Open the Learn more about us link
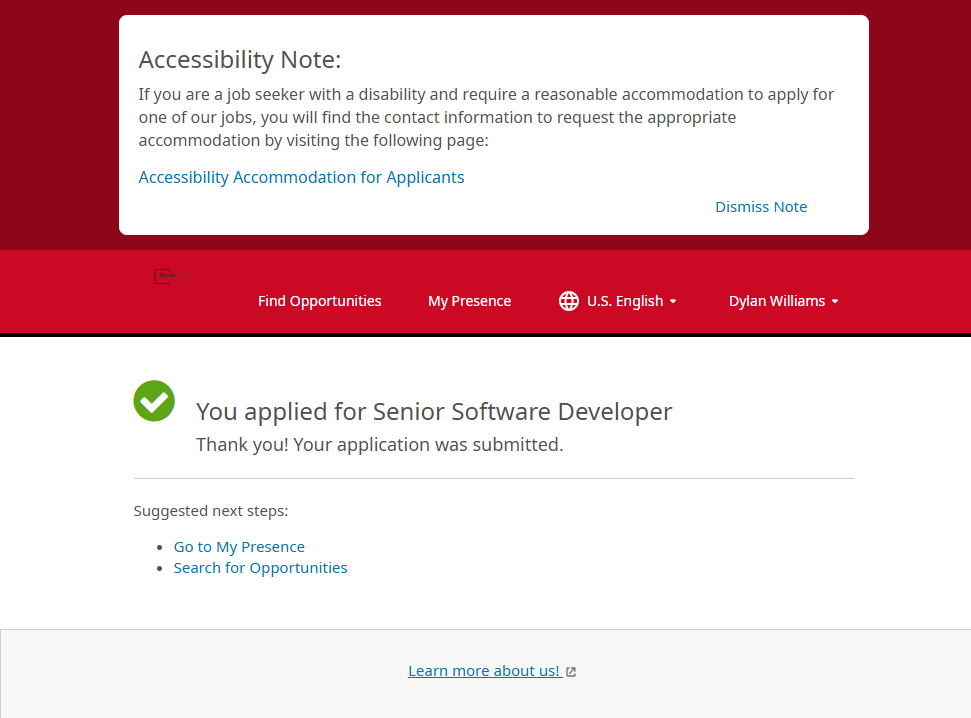 [484, 671]
